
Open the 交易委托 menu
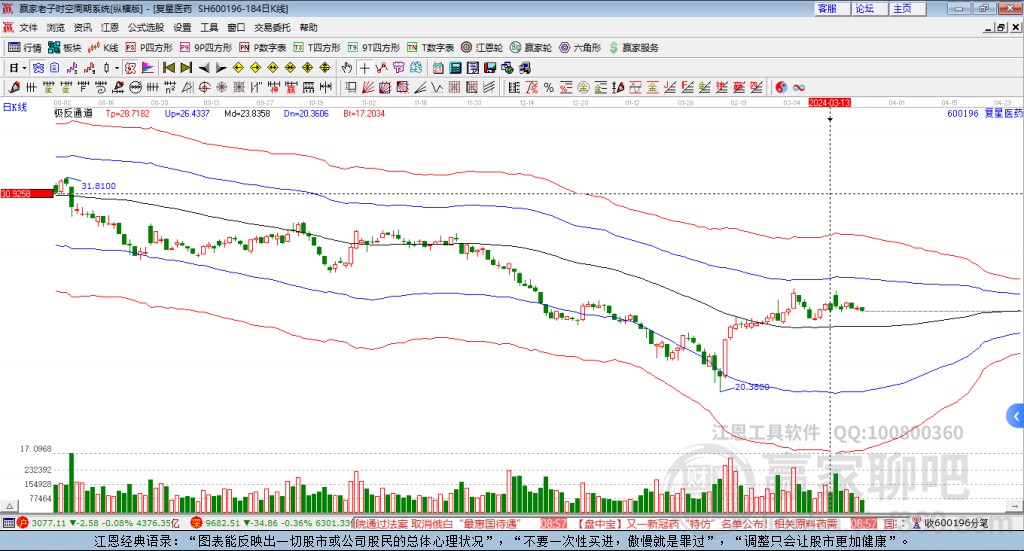coord(272,27)
